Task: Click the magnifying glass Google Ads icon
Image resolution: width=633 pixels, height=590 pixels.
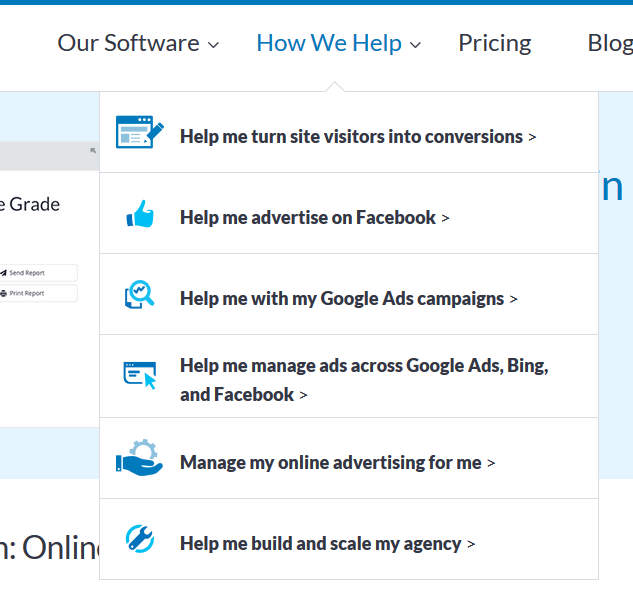Action: [140, 295]
